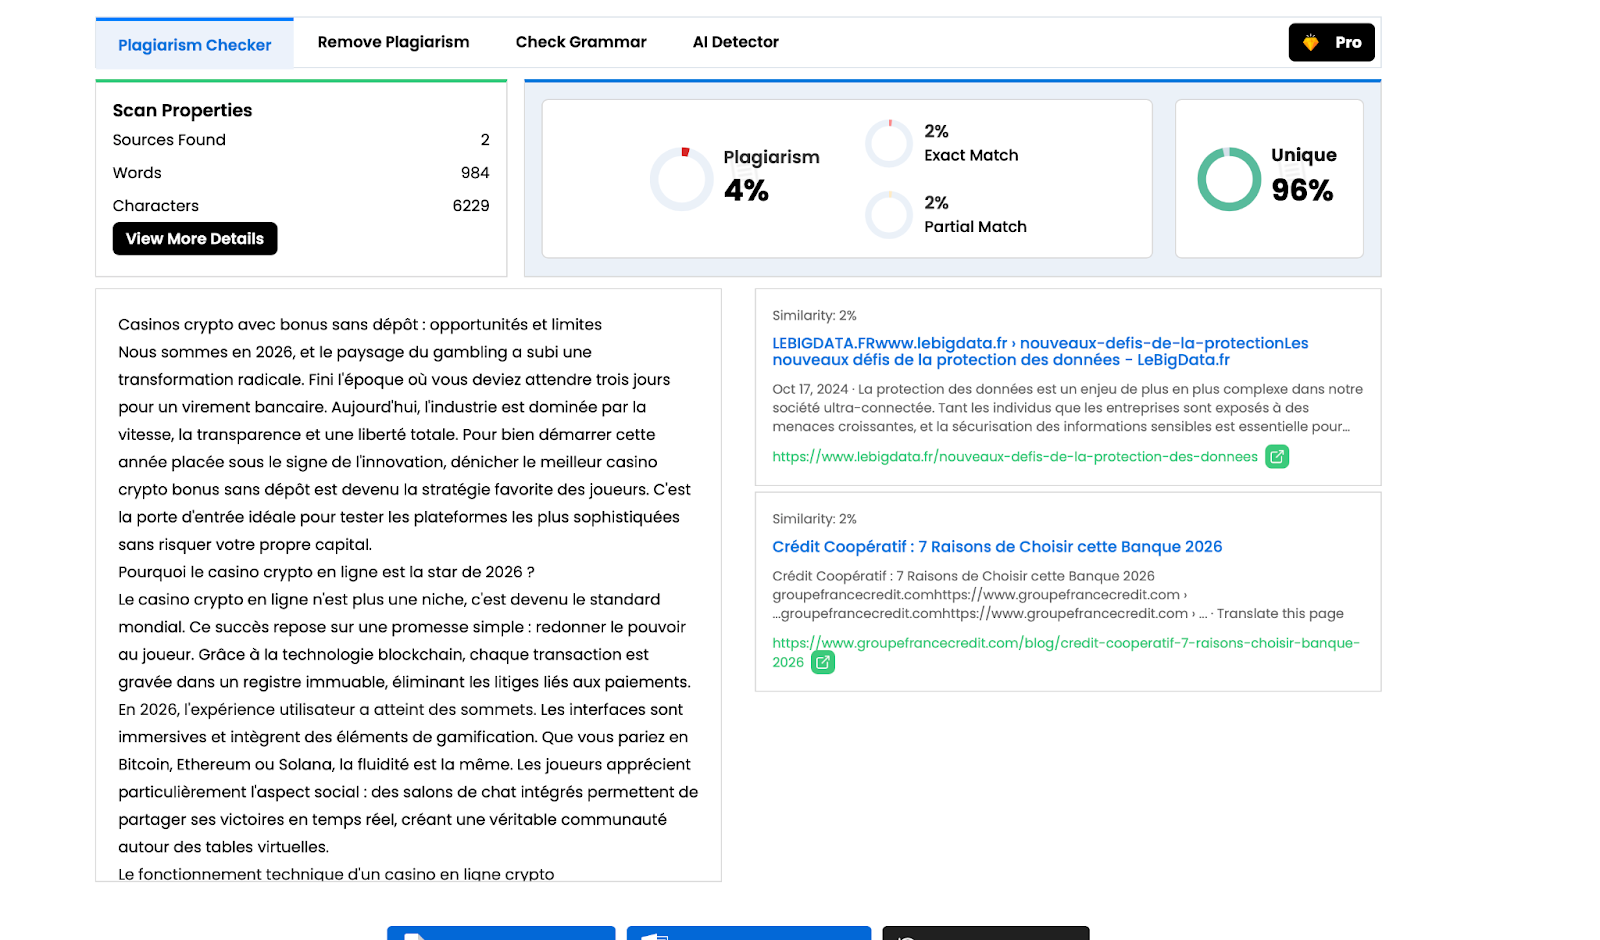Select the AI Detector tab

tap(735, 42)
